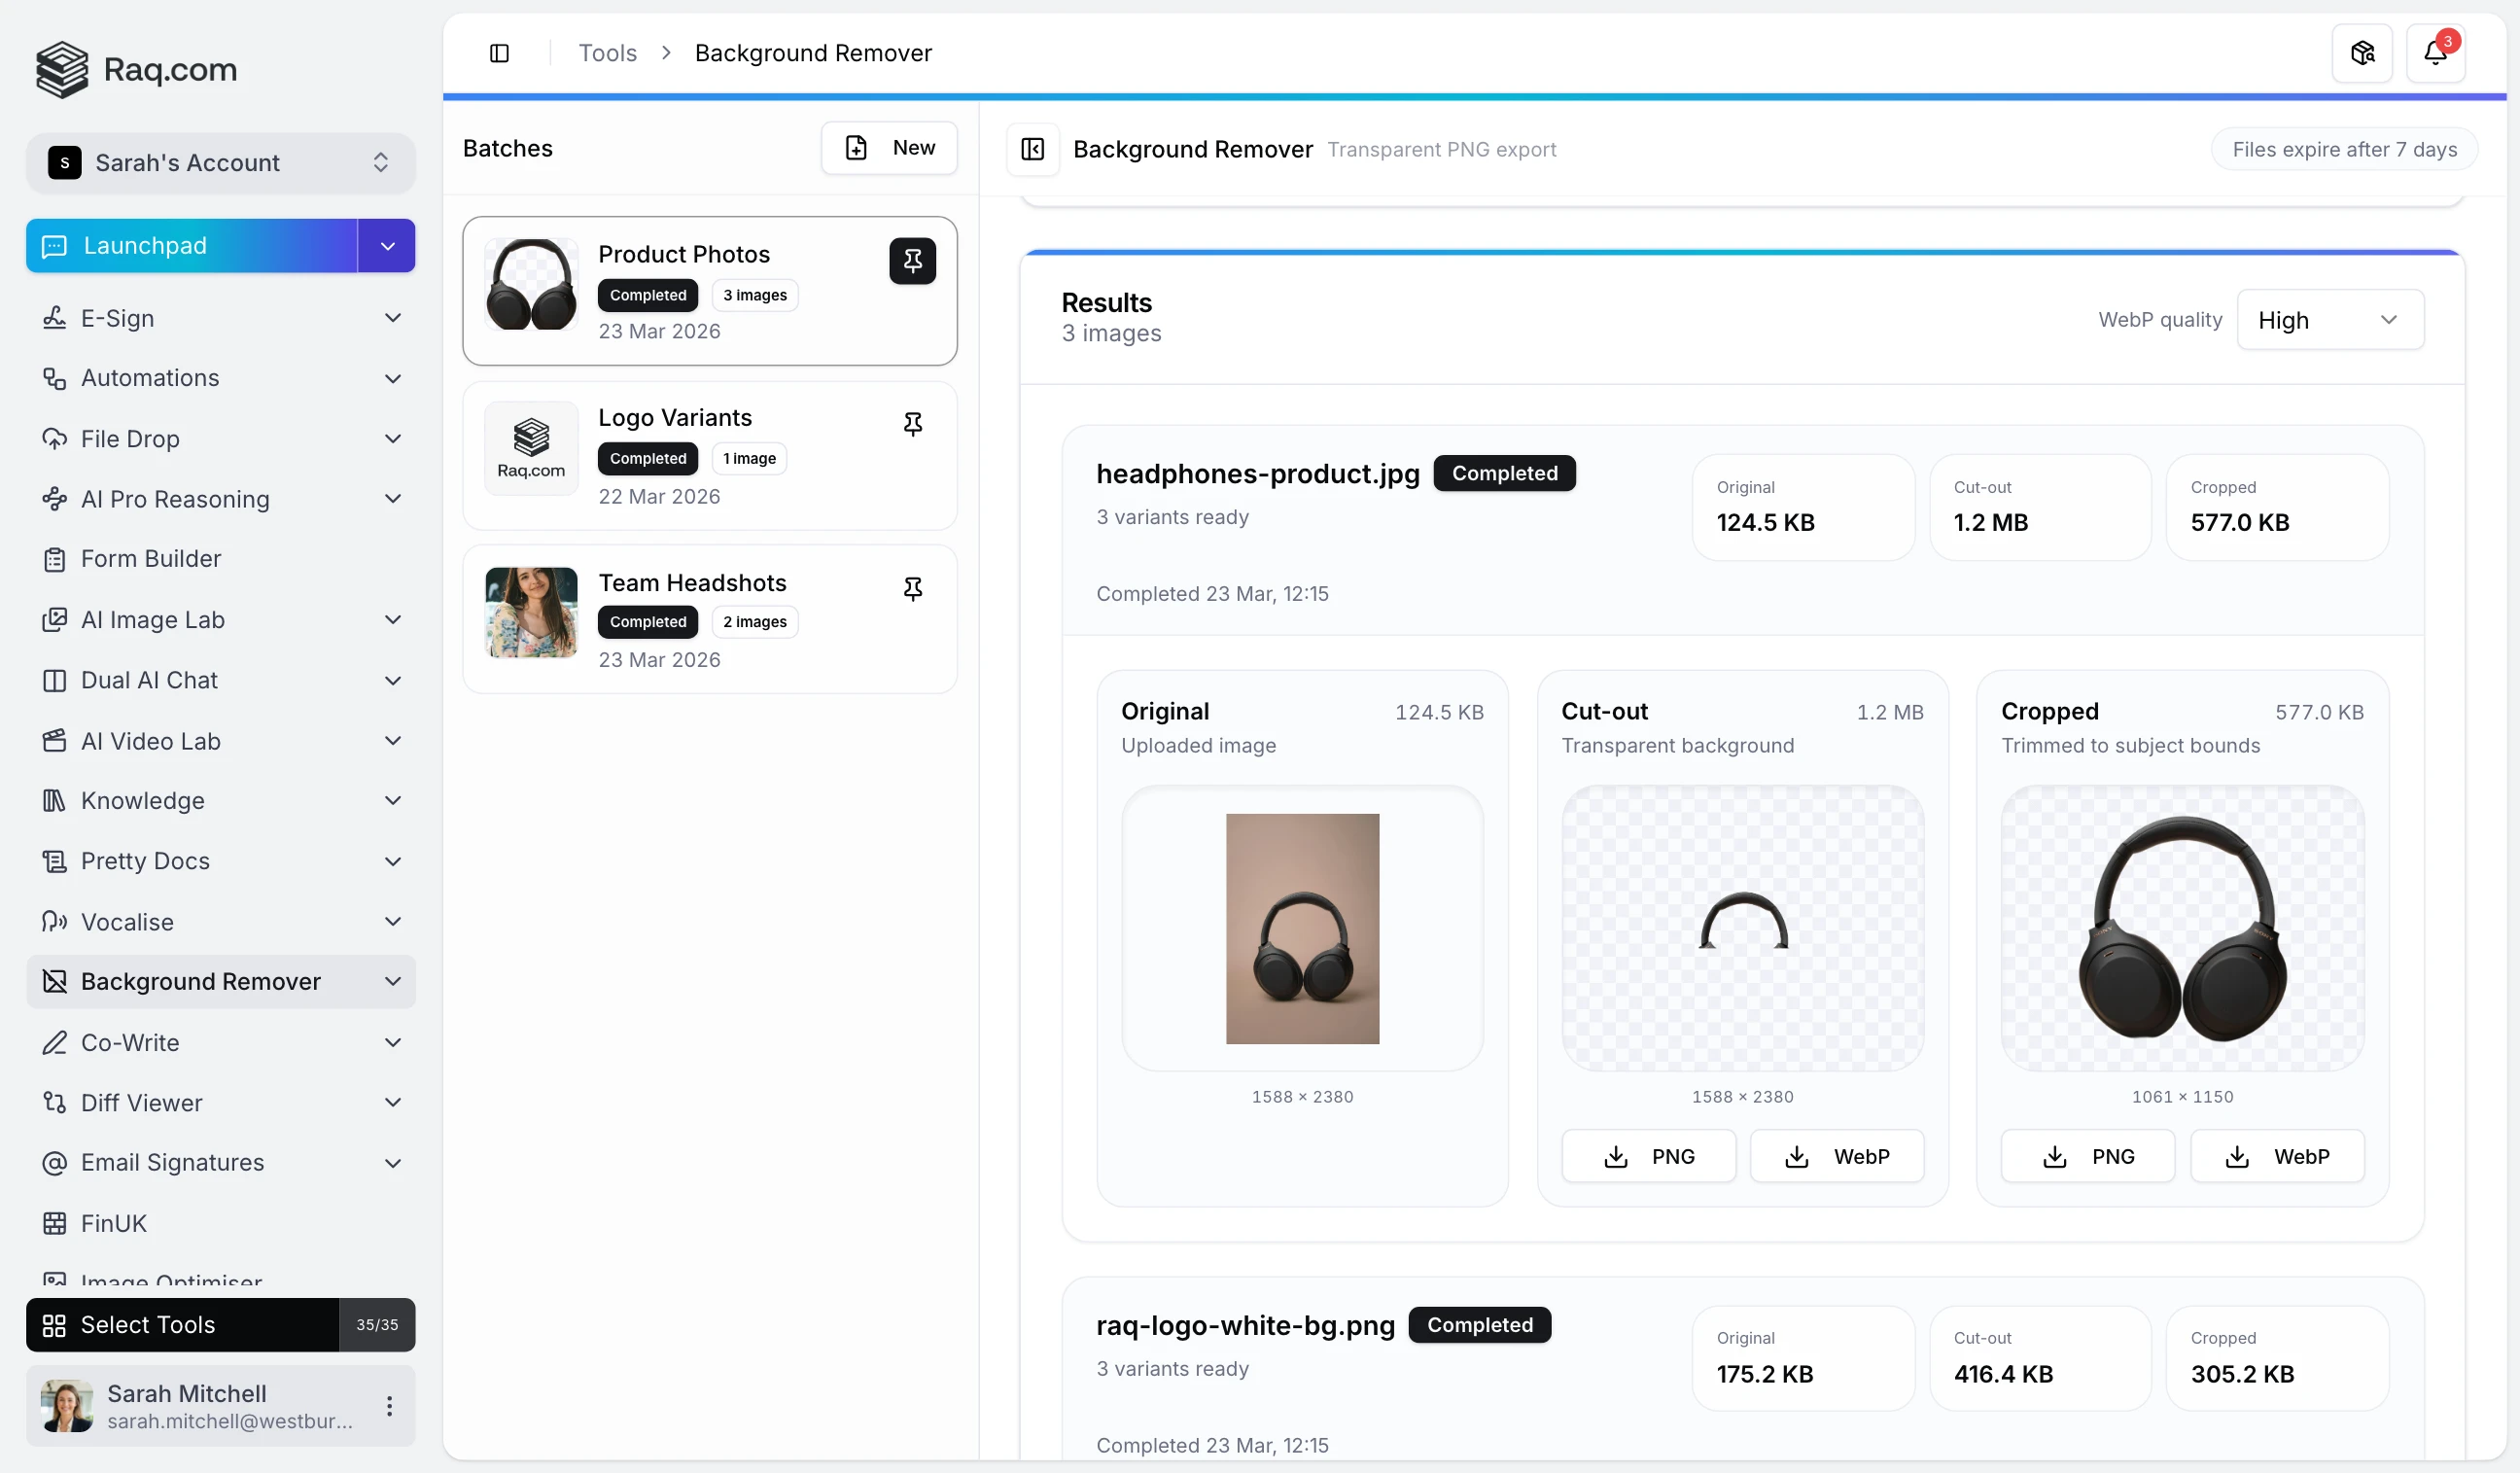Click the Tools breadcrumb link
The height and width of the screenshot is (1473, 2520).
point(607,53)
